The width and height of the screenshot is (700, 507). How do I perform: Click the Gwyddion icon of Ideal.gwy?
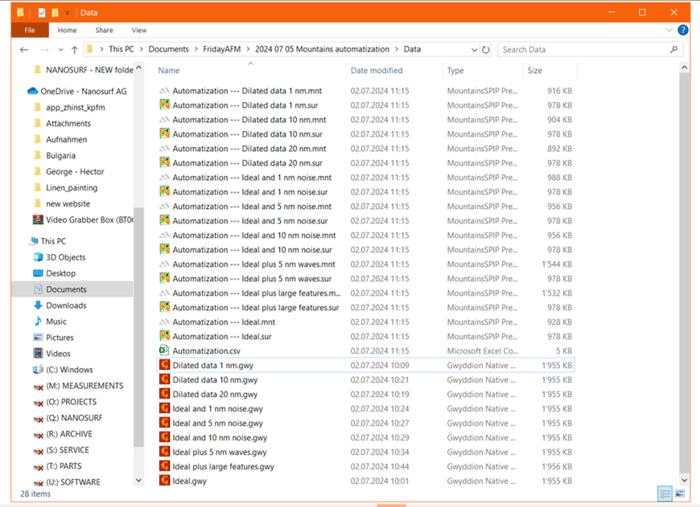[x=164, y=481]
